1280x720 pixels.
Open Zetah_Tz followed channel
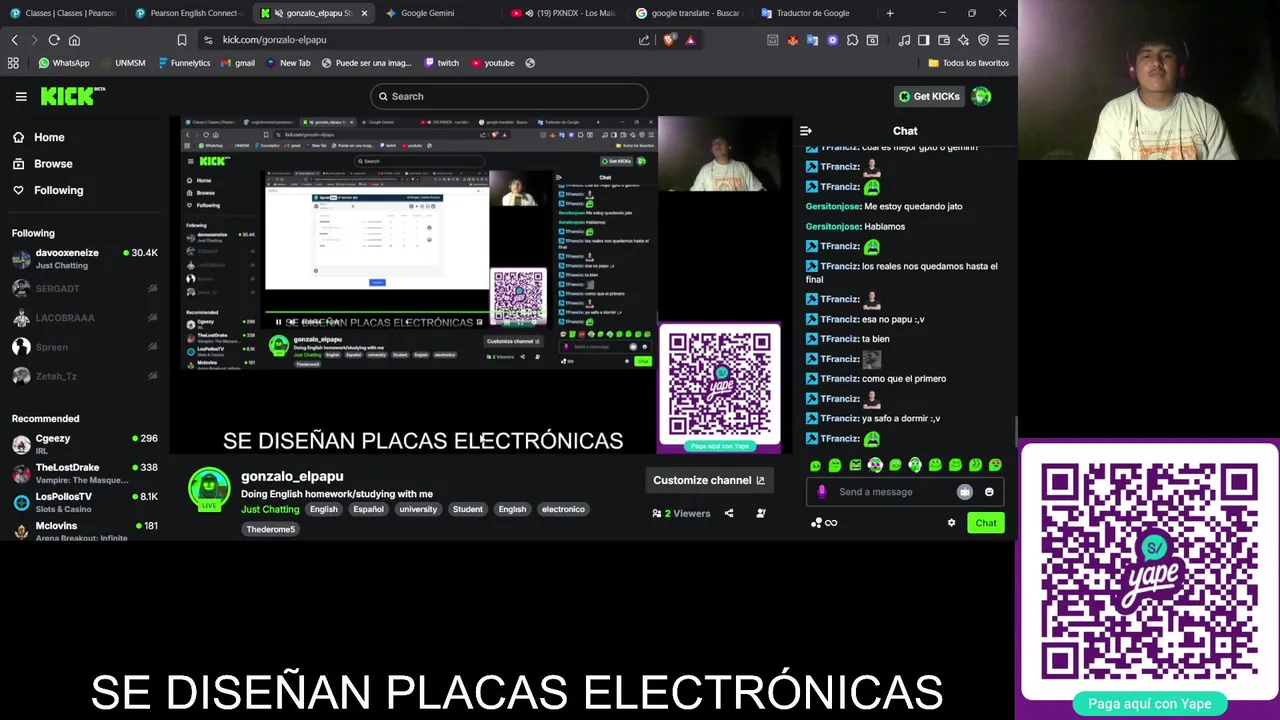tap(85, 376)
